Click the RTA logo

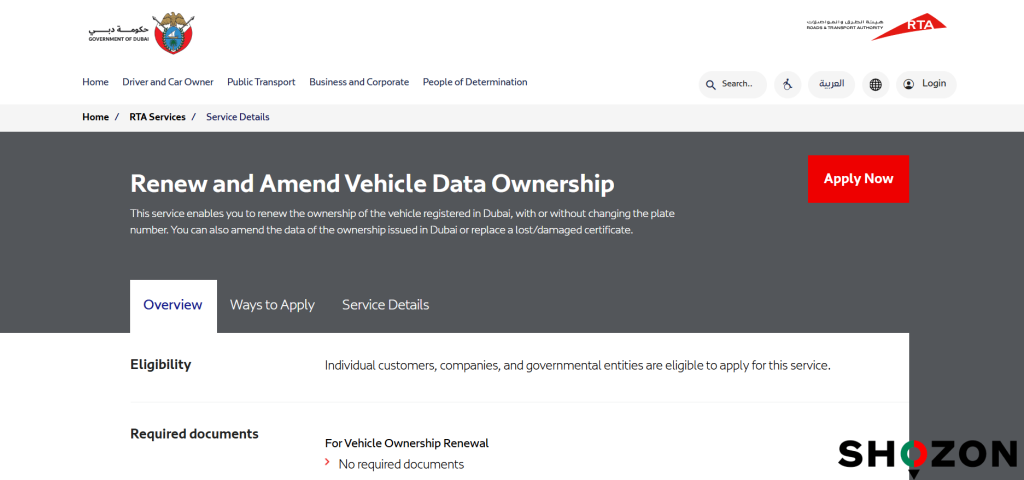coord(876,27)
